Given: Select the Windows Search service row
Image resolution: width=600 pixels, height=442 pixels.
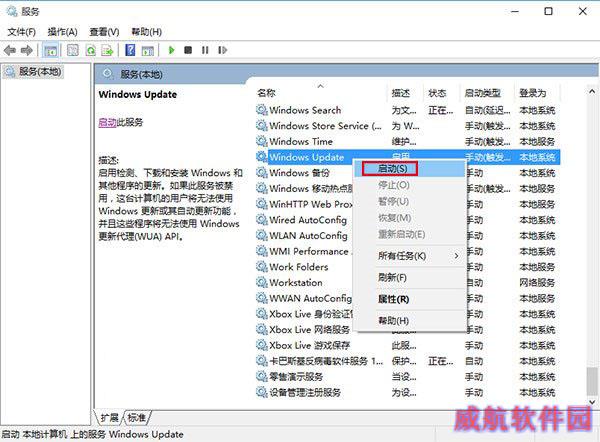Looking at the screenshot, I should click(x=408, y=110).
